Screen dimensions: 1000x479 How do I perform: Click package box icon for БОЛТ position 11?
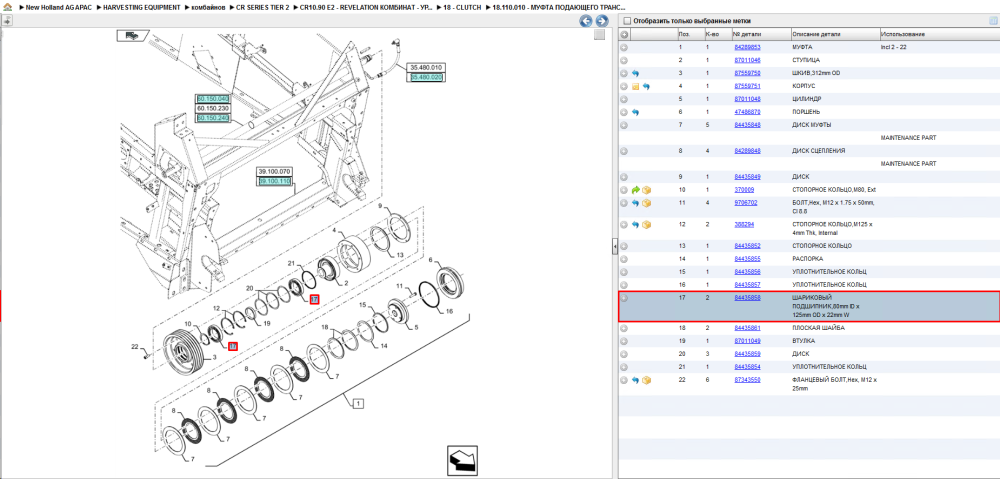tap(646, 203)
